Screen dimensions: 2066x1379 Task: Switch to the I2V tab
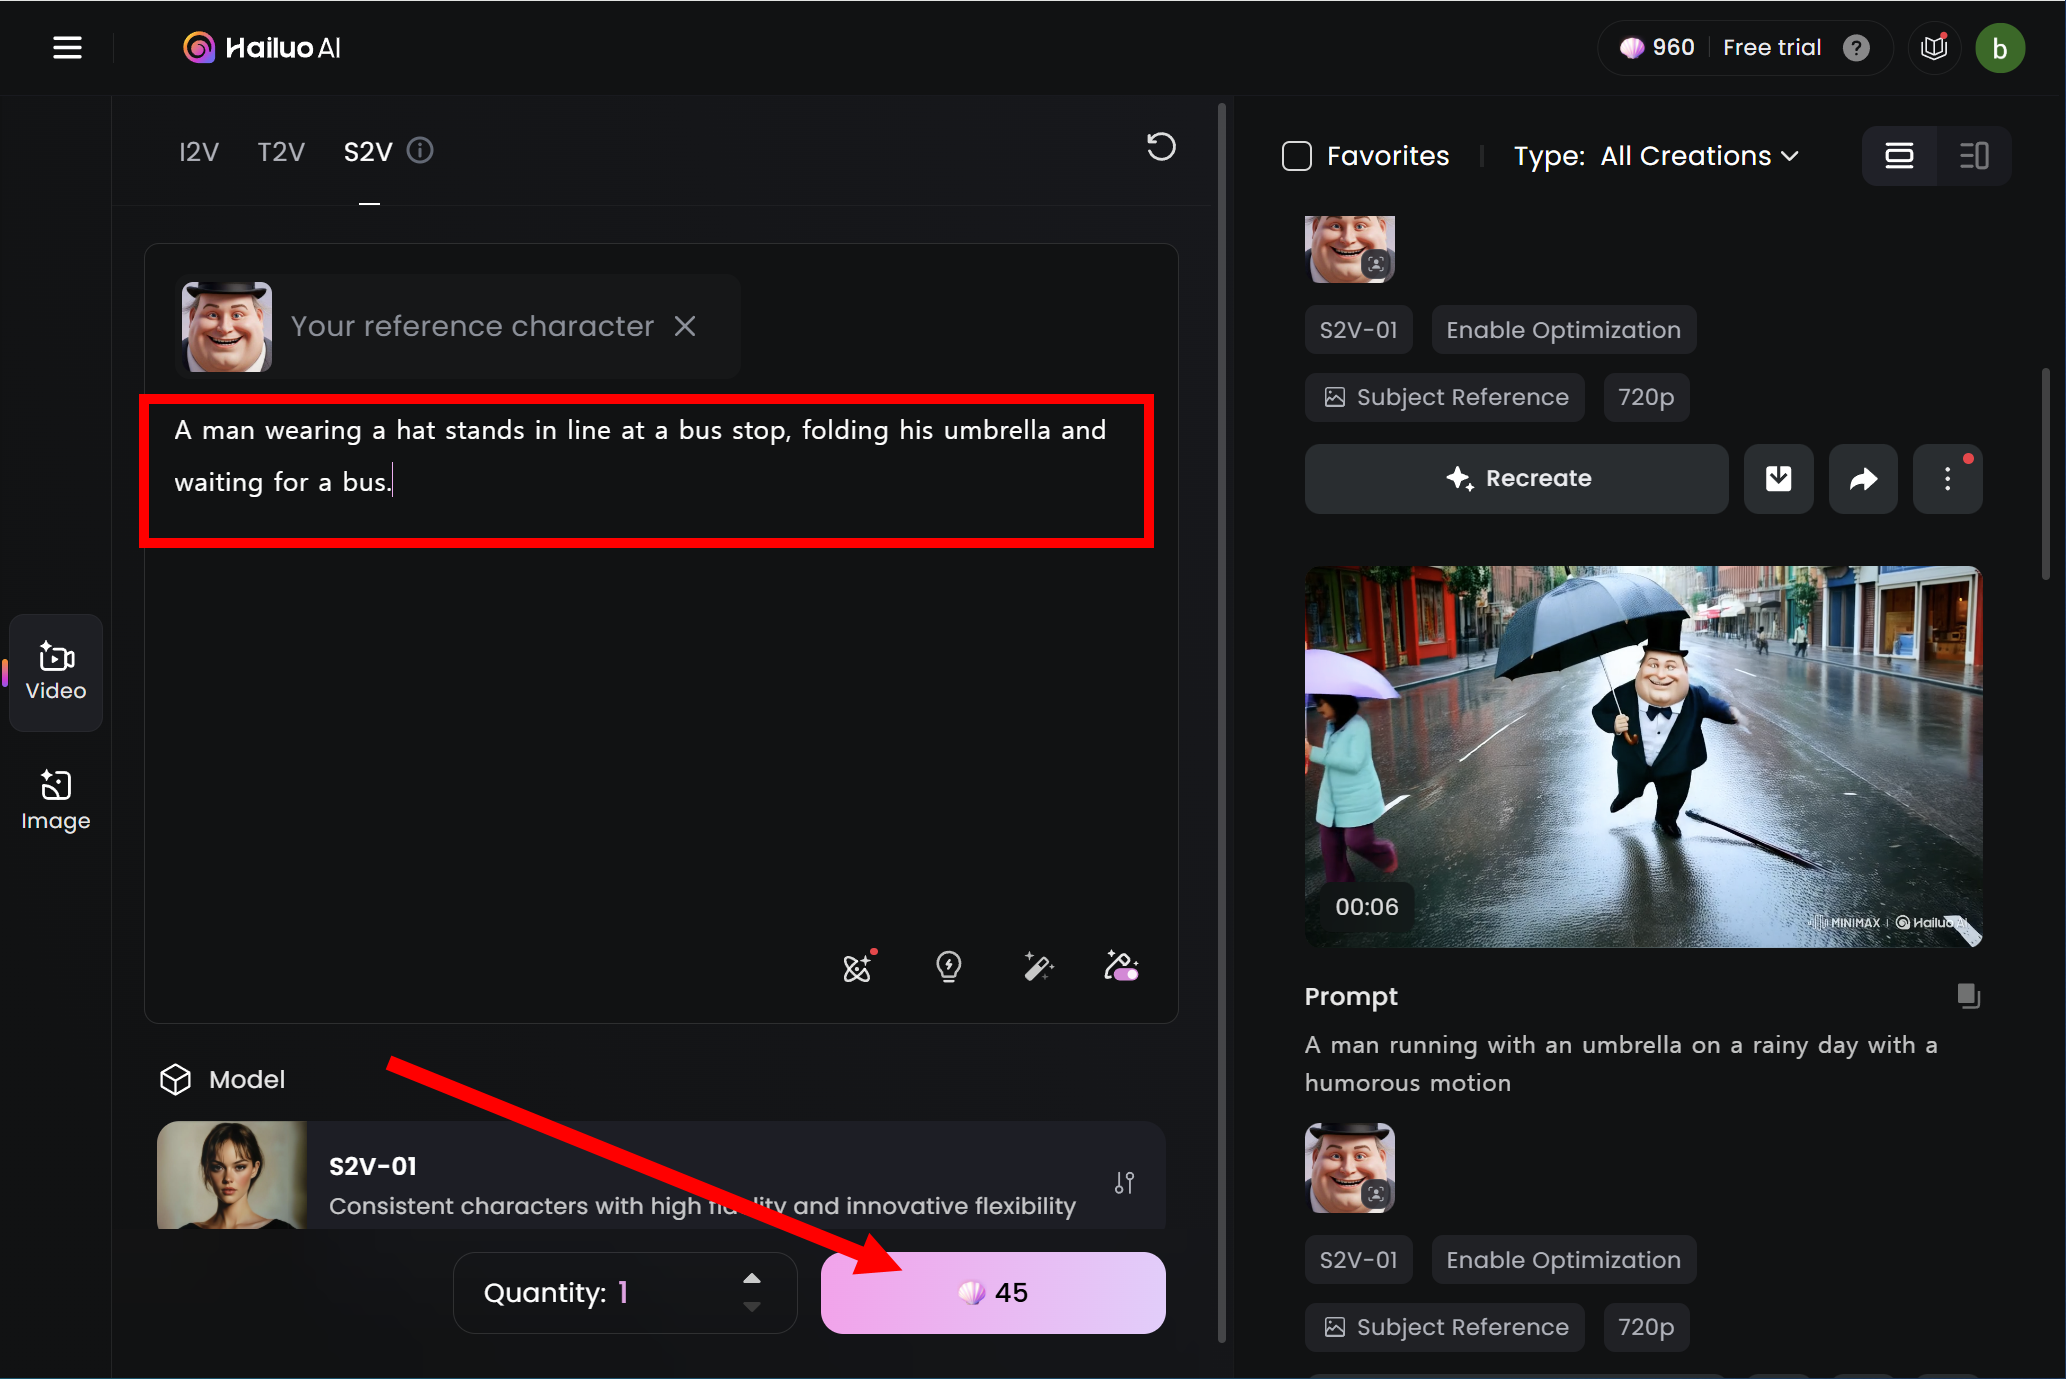click(198, 152)
